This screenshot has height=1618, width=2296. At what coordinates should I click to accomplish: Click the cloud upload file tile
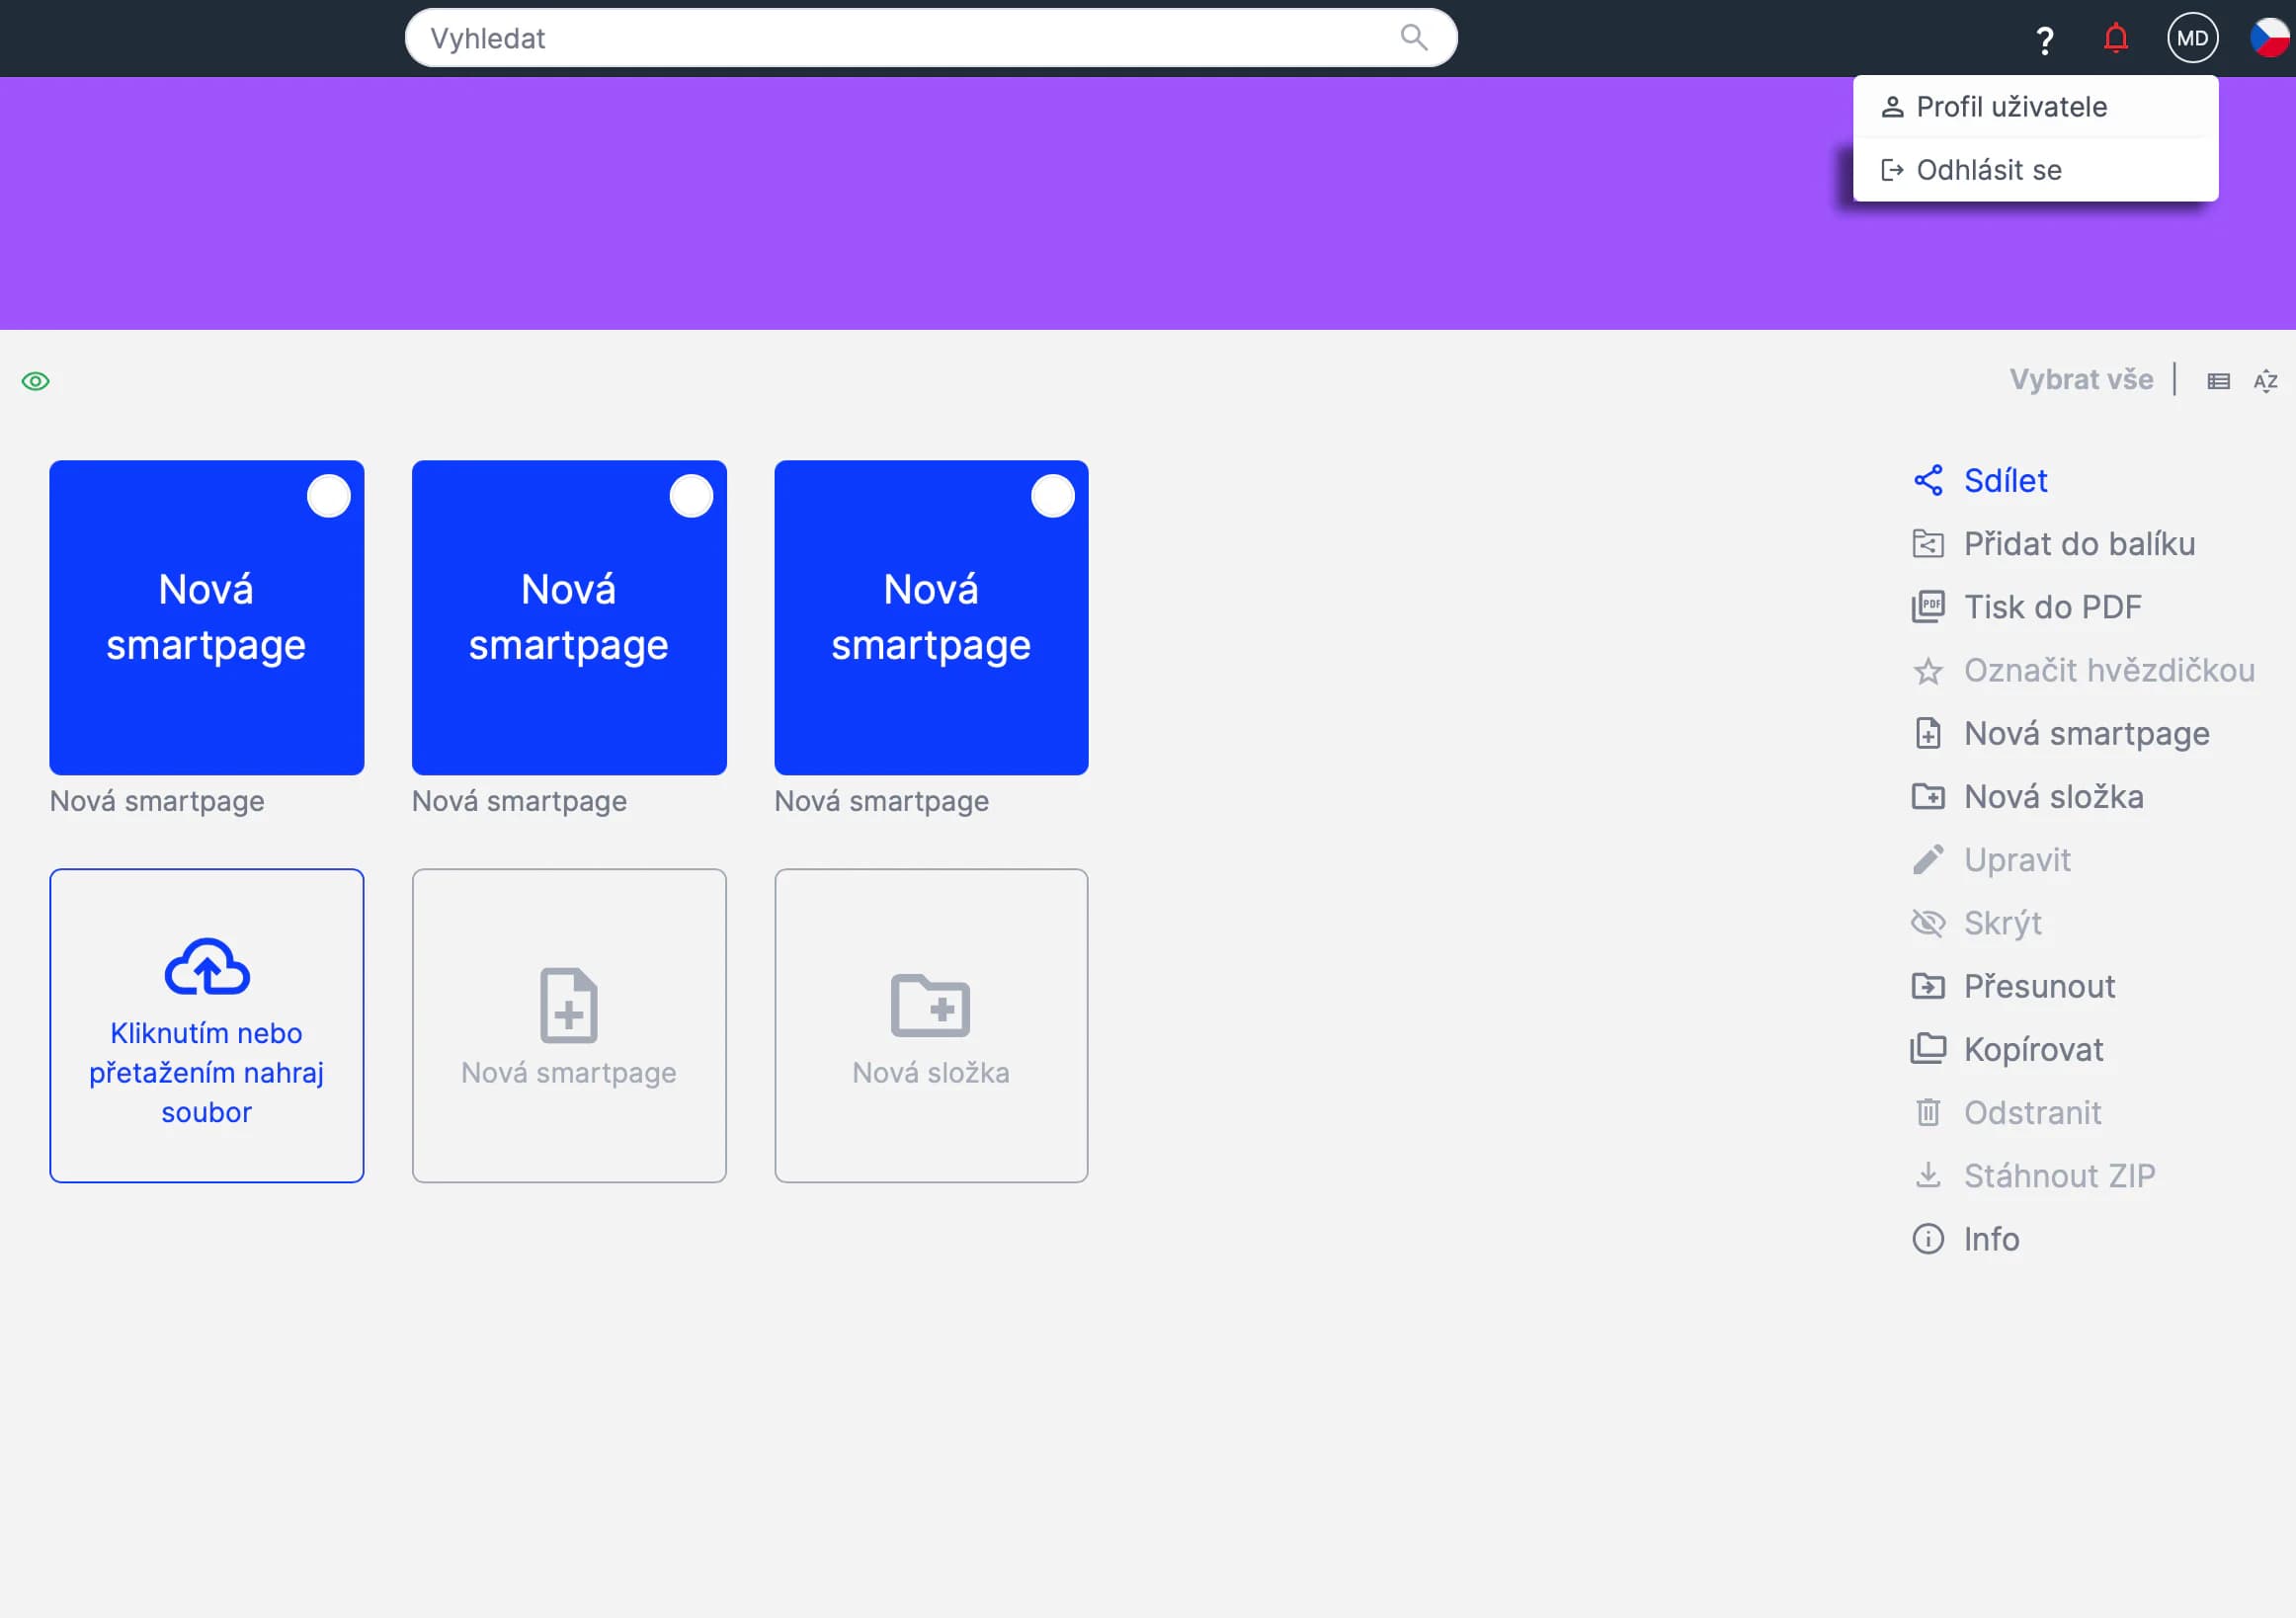(207, 1025)
